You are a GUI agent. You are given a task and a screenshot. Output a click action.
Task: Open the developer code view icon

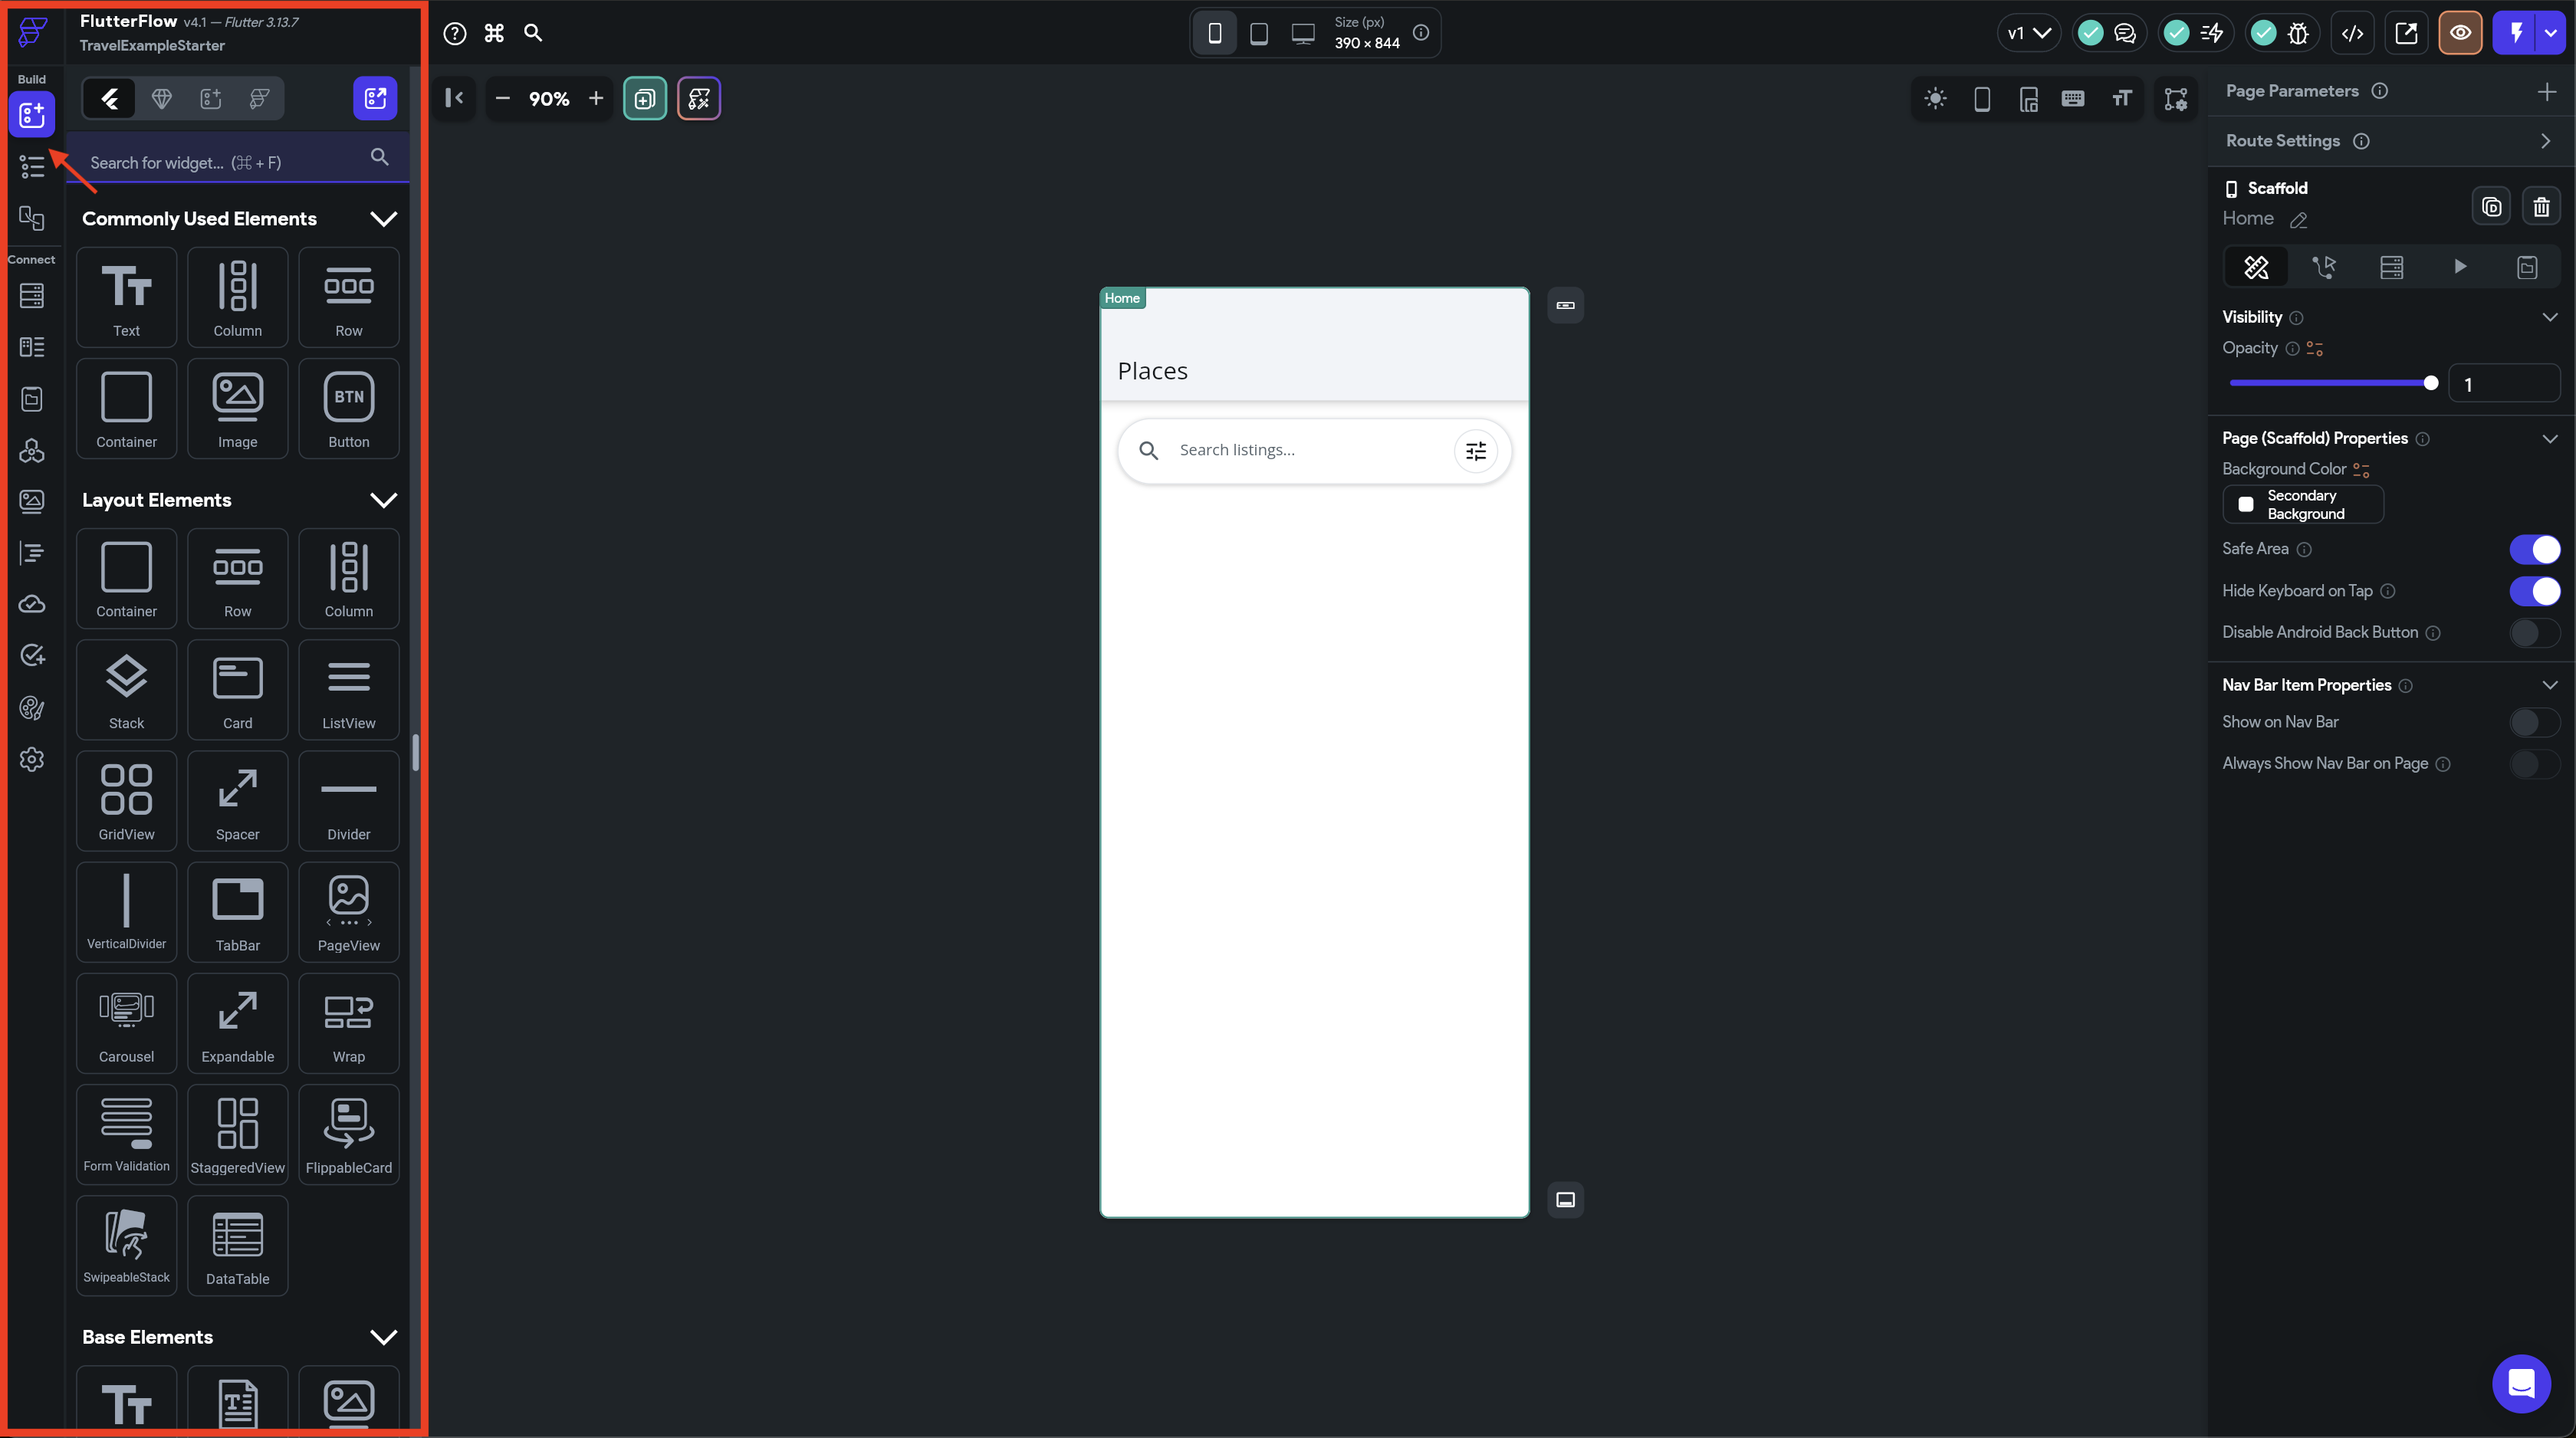tap(2352, 33)
